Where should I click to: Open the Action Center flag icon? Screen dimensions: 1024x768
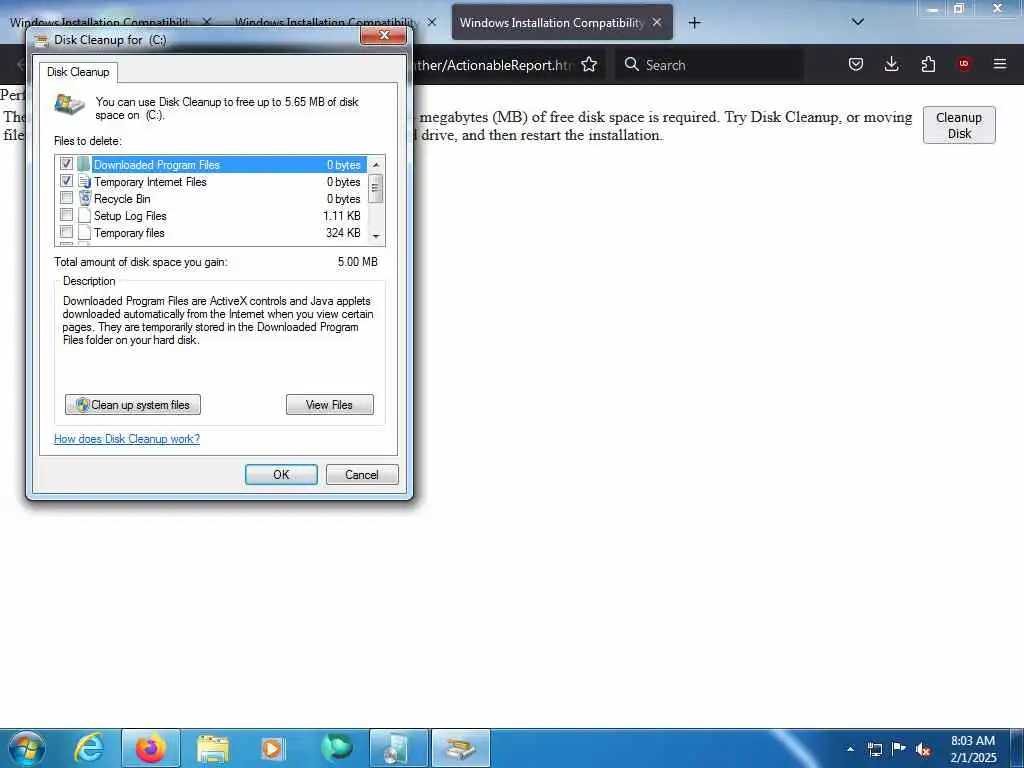899,748
